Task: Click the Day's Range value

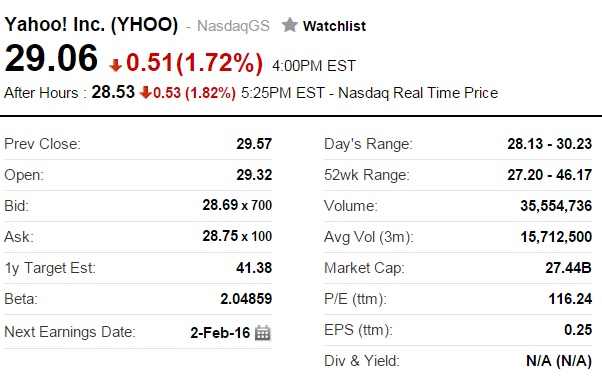Action: click(549, 144)
